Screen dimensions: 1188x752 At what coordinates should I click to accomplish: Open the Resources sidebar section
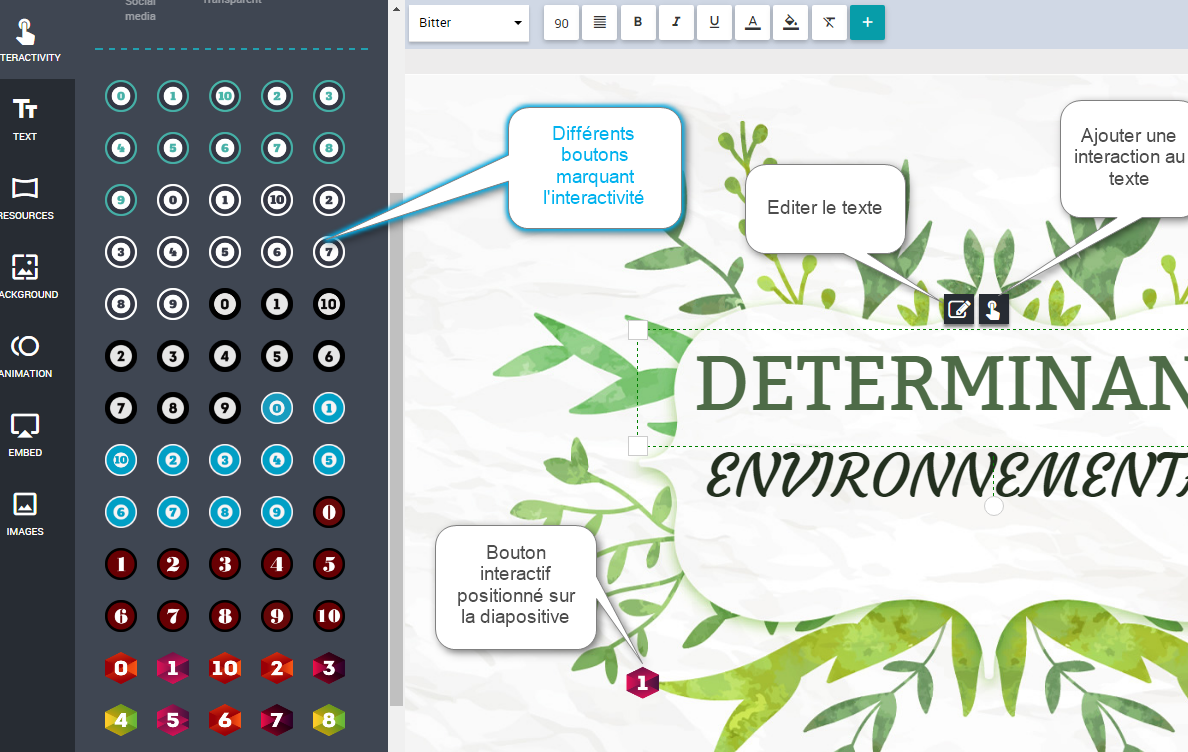pyautogui.click(x=25, y=197)
